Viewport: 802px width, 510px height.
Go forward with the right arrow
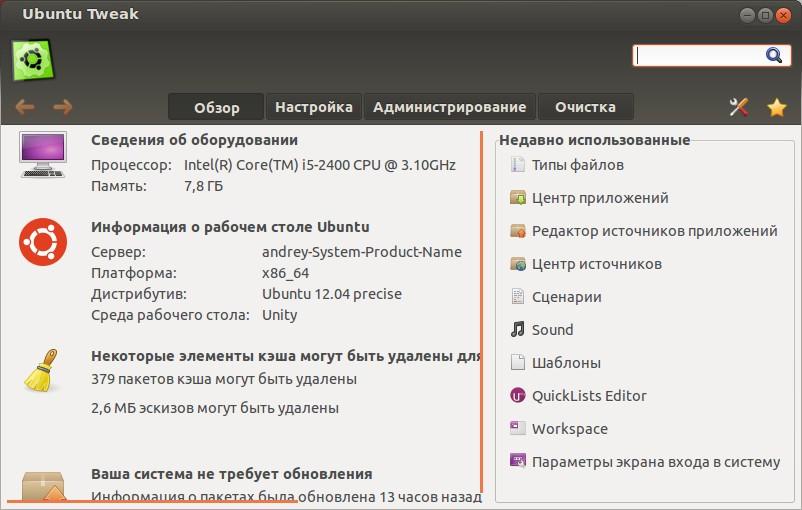(62, 106)
